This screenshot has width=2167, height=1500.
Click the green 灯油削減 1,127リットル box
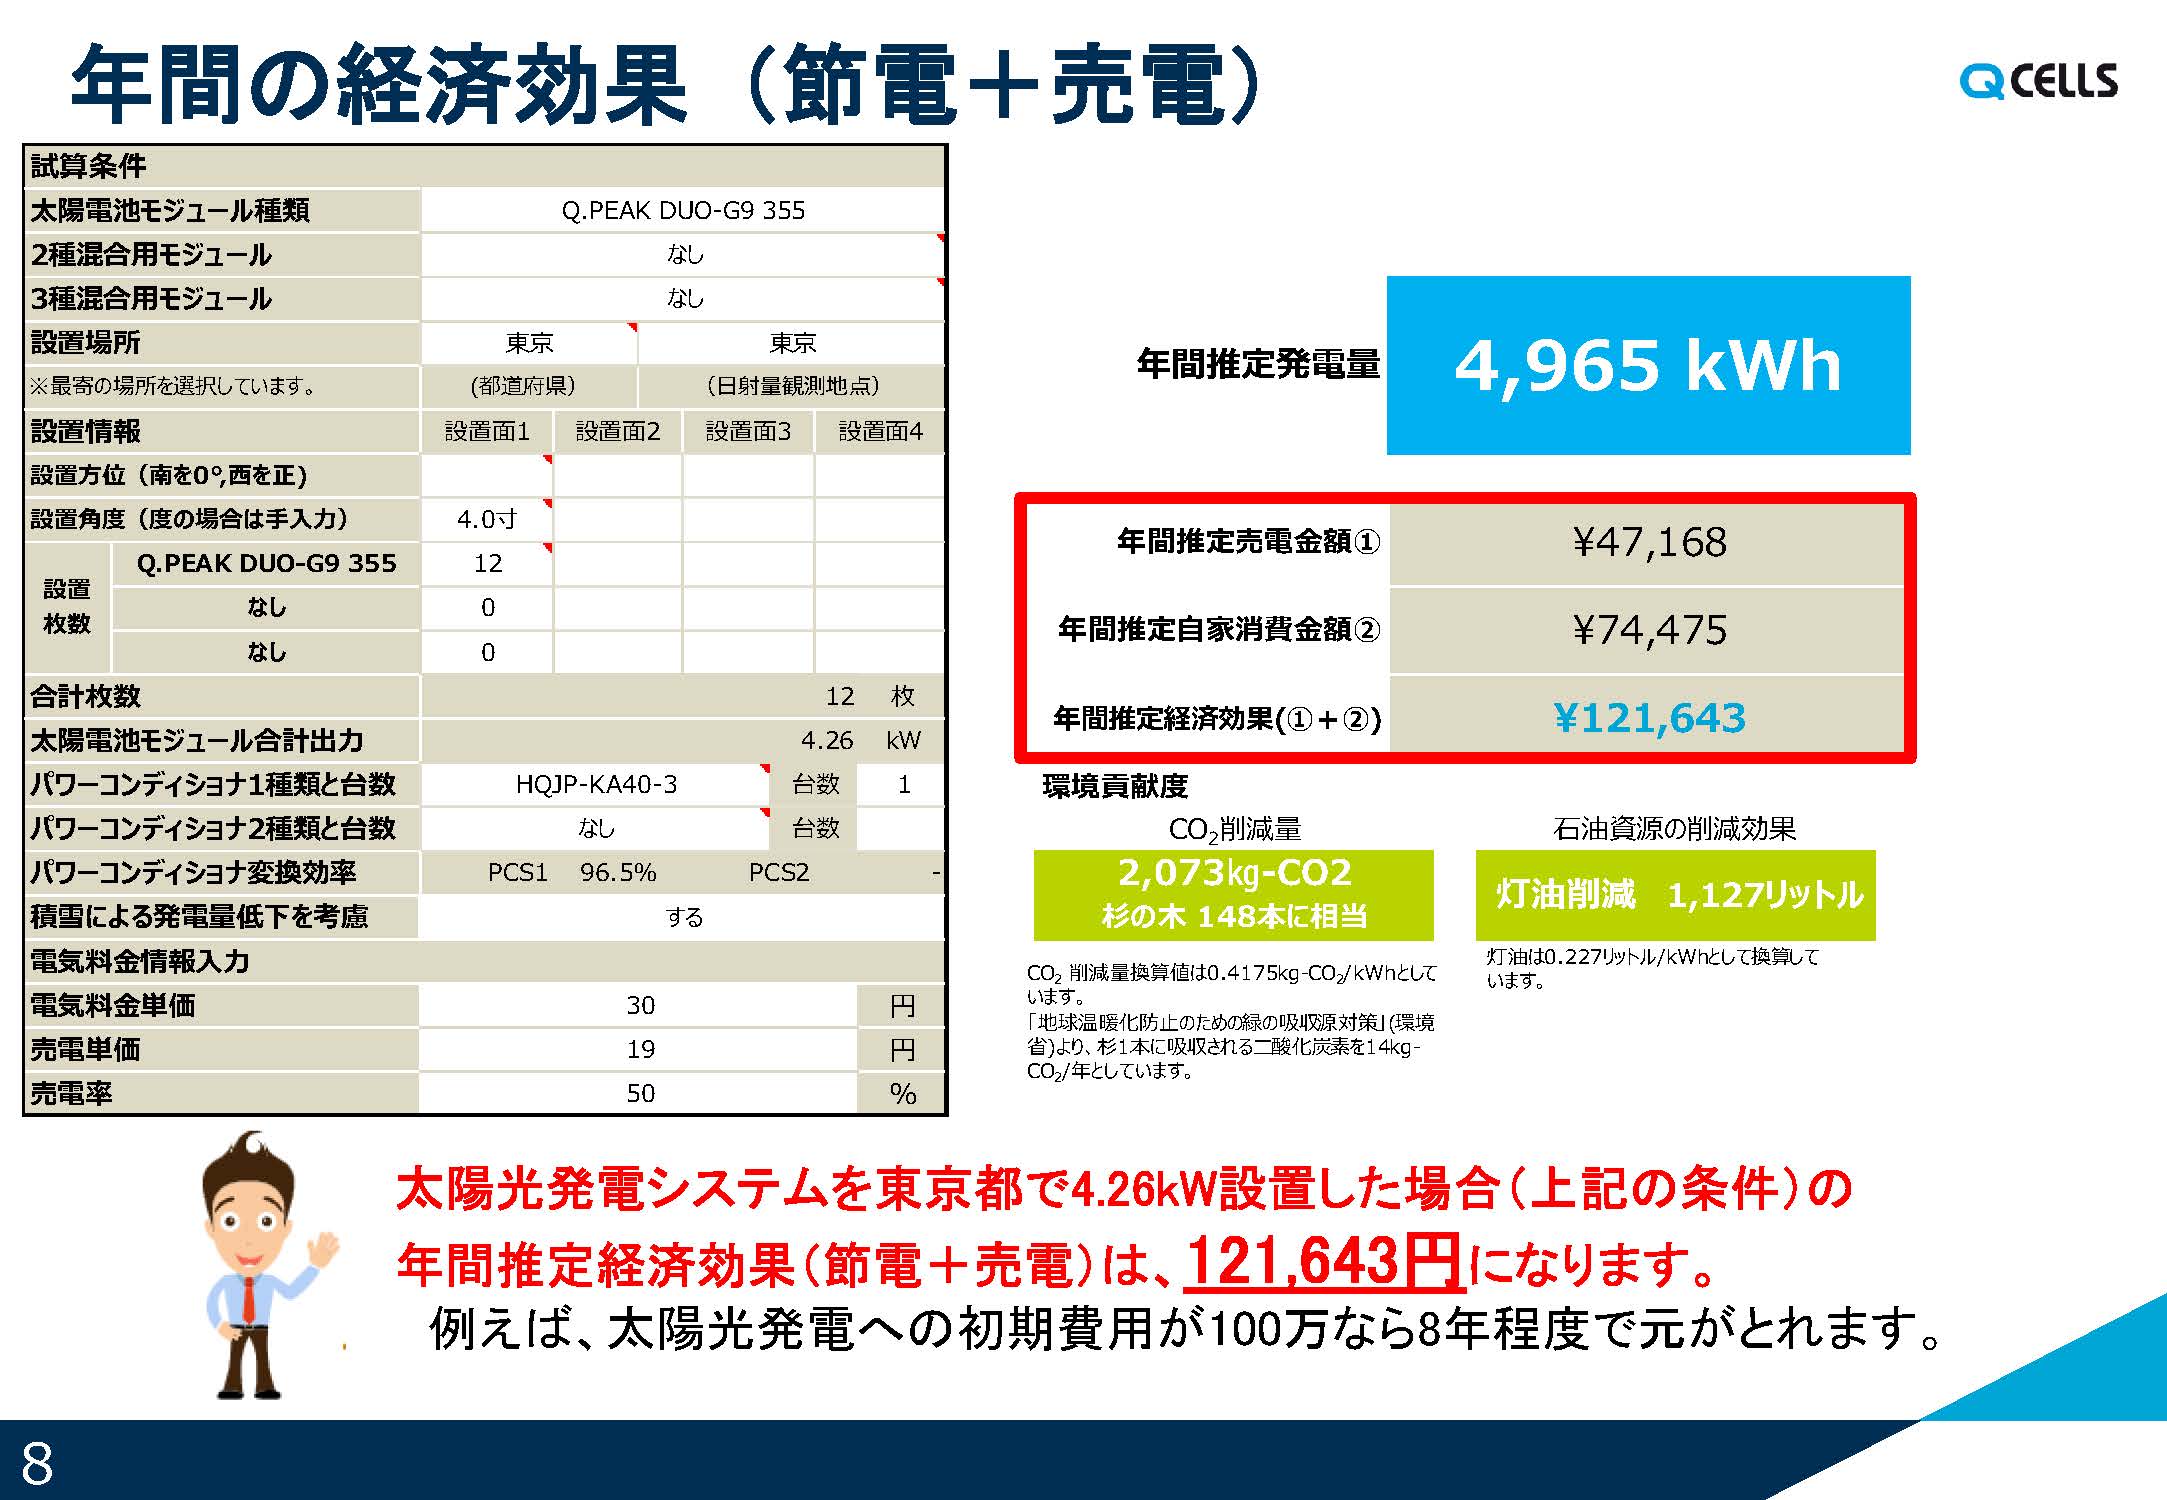1676,895
